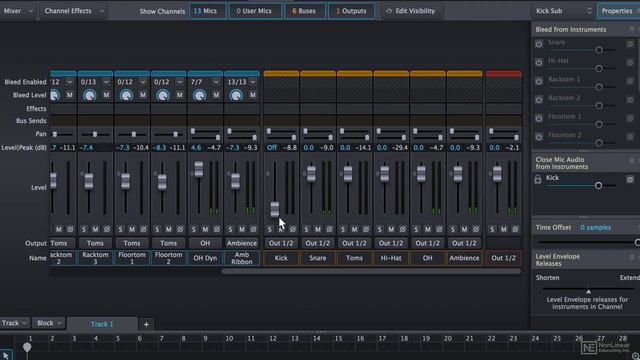640x360 pixels.
Task: Mute bleed on Racktom 3 channel
Action: click(x=106, y=95)
